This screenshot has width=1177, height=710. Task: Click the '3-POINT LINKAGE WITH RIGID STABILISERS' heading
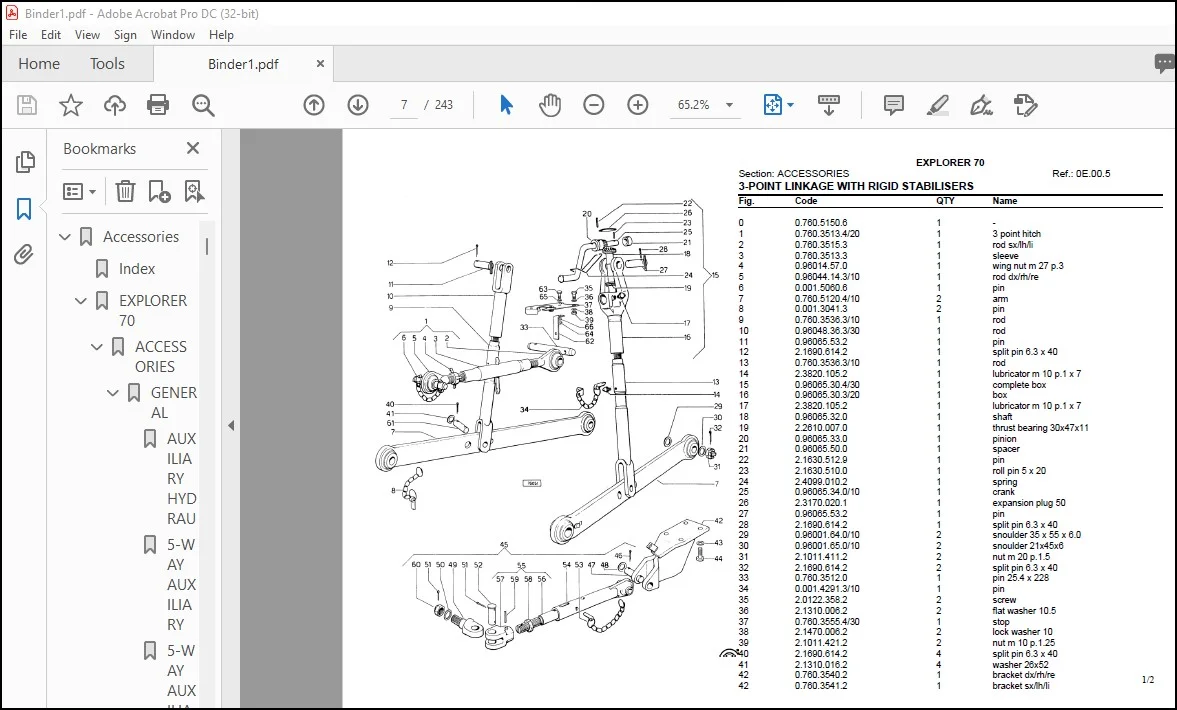(x=856, y=186)
